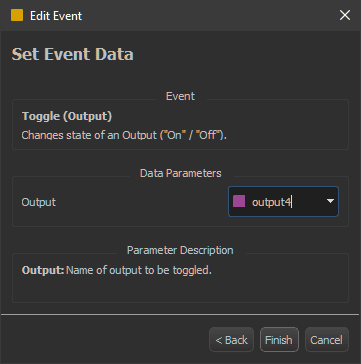
Task: Click the Set Event Data heading
Action: (73, 55)
